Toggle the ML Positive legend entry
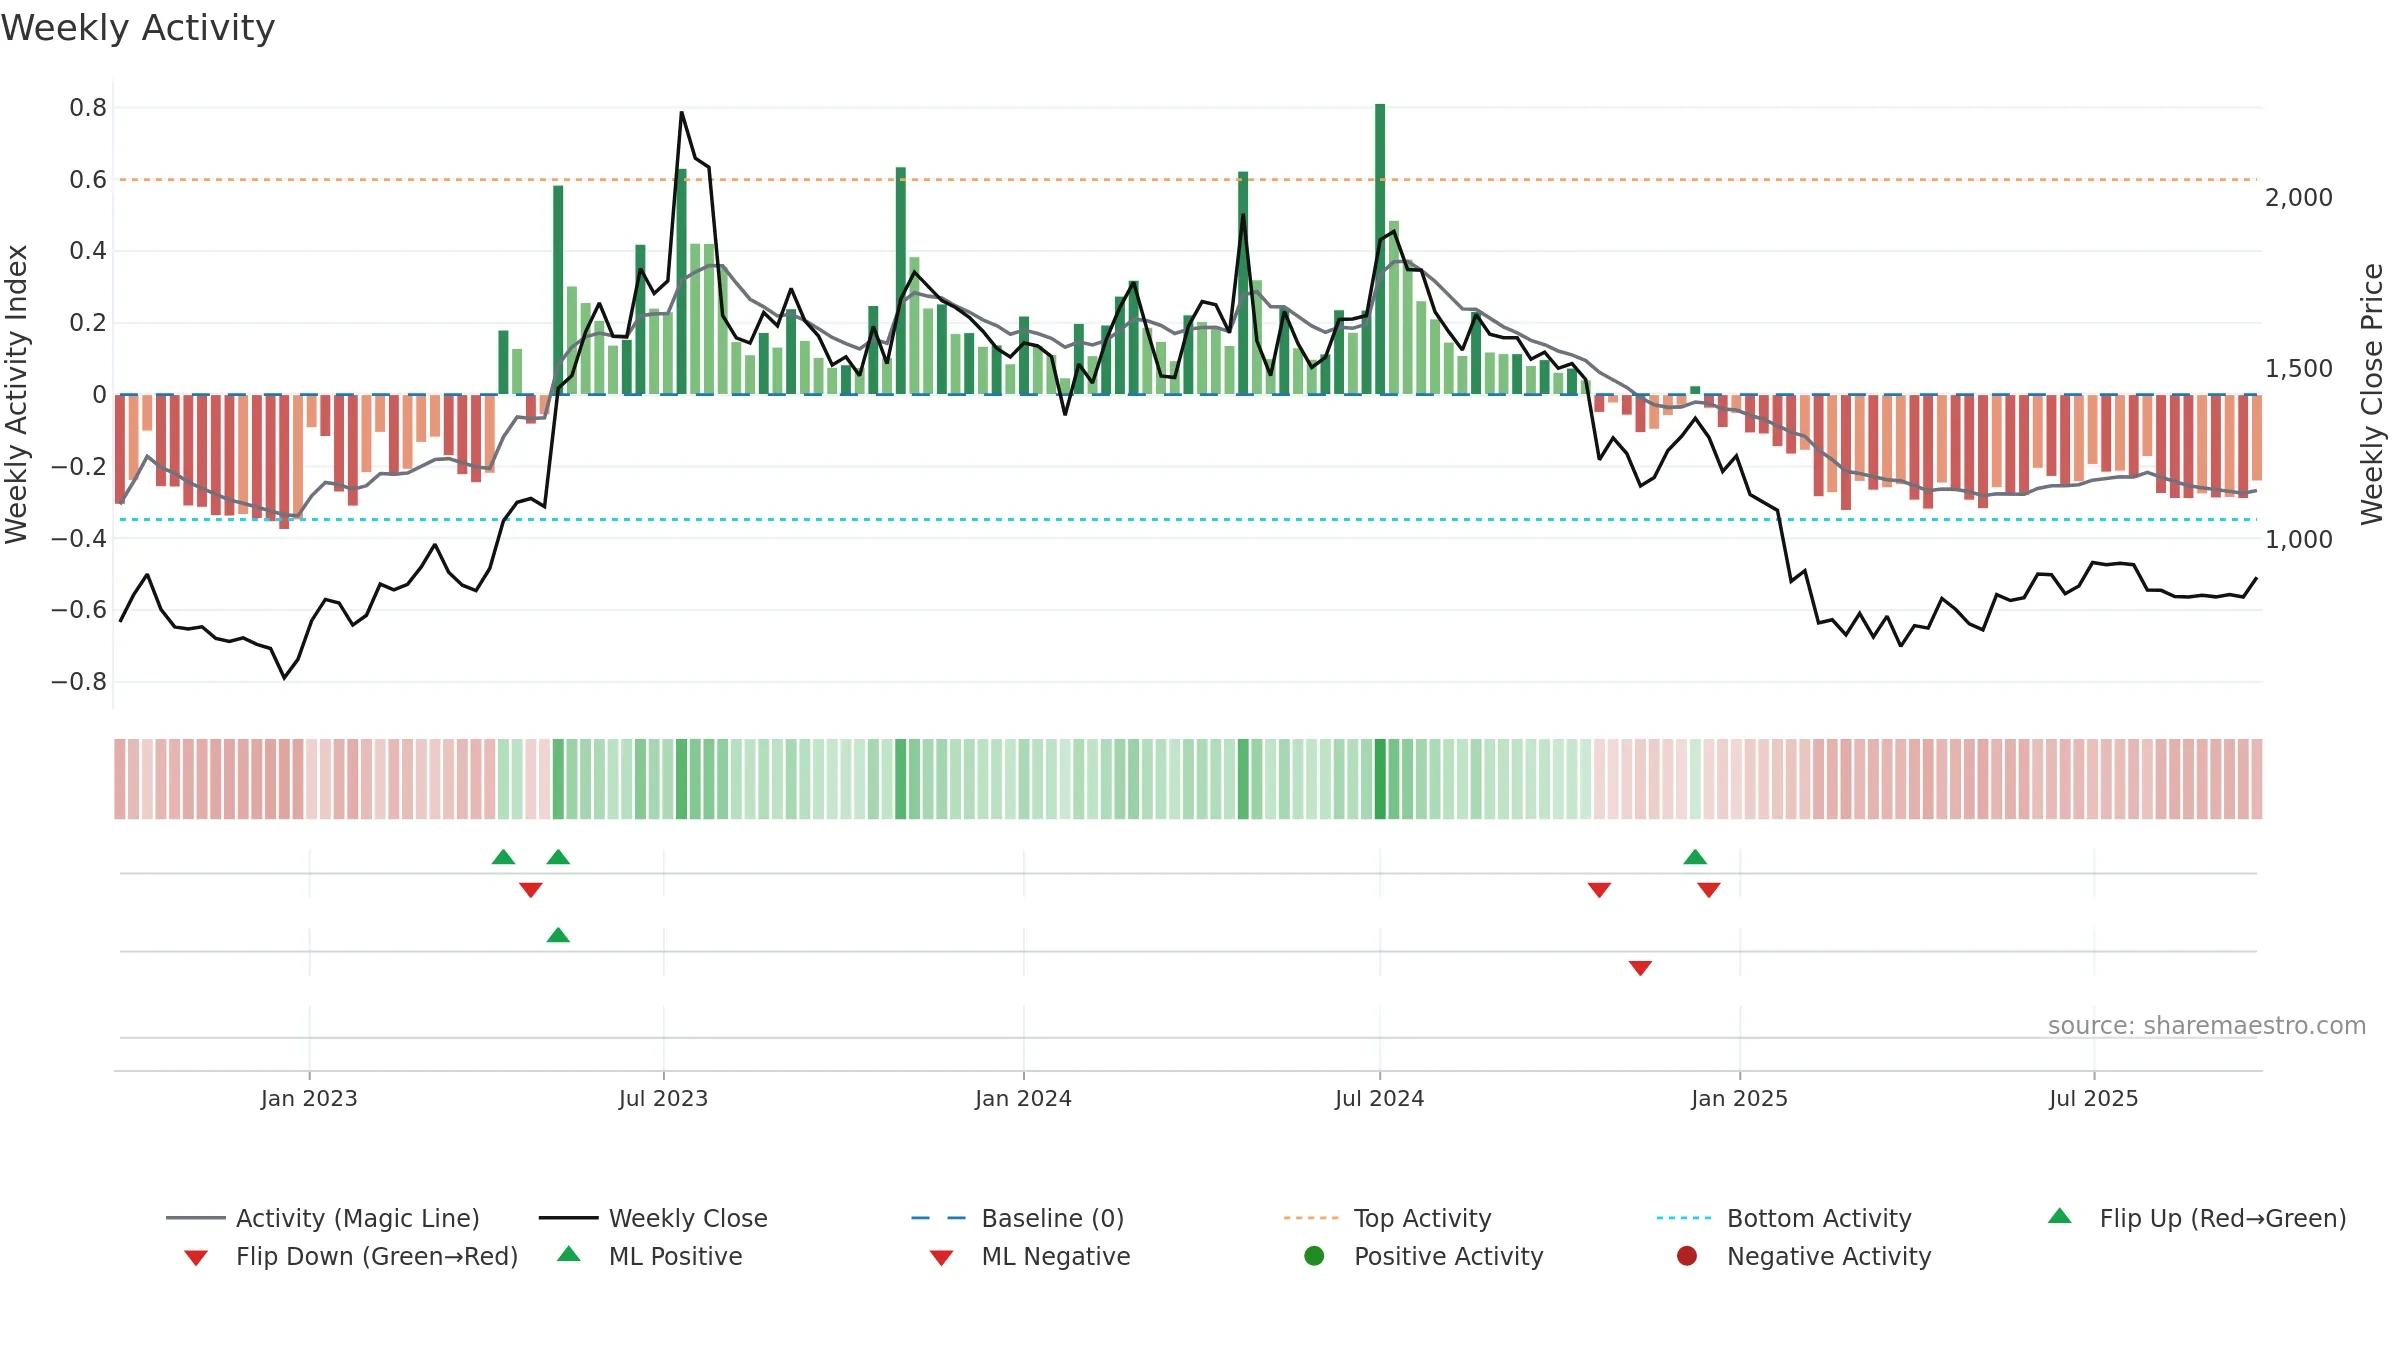This screenshot has height=1350, width=2400. (x=650, y=1256)
